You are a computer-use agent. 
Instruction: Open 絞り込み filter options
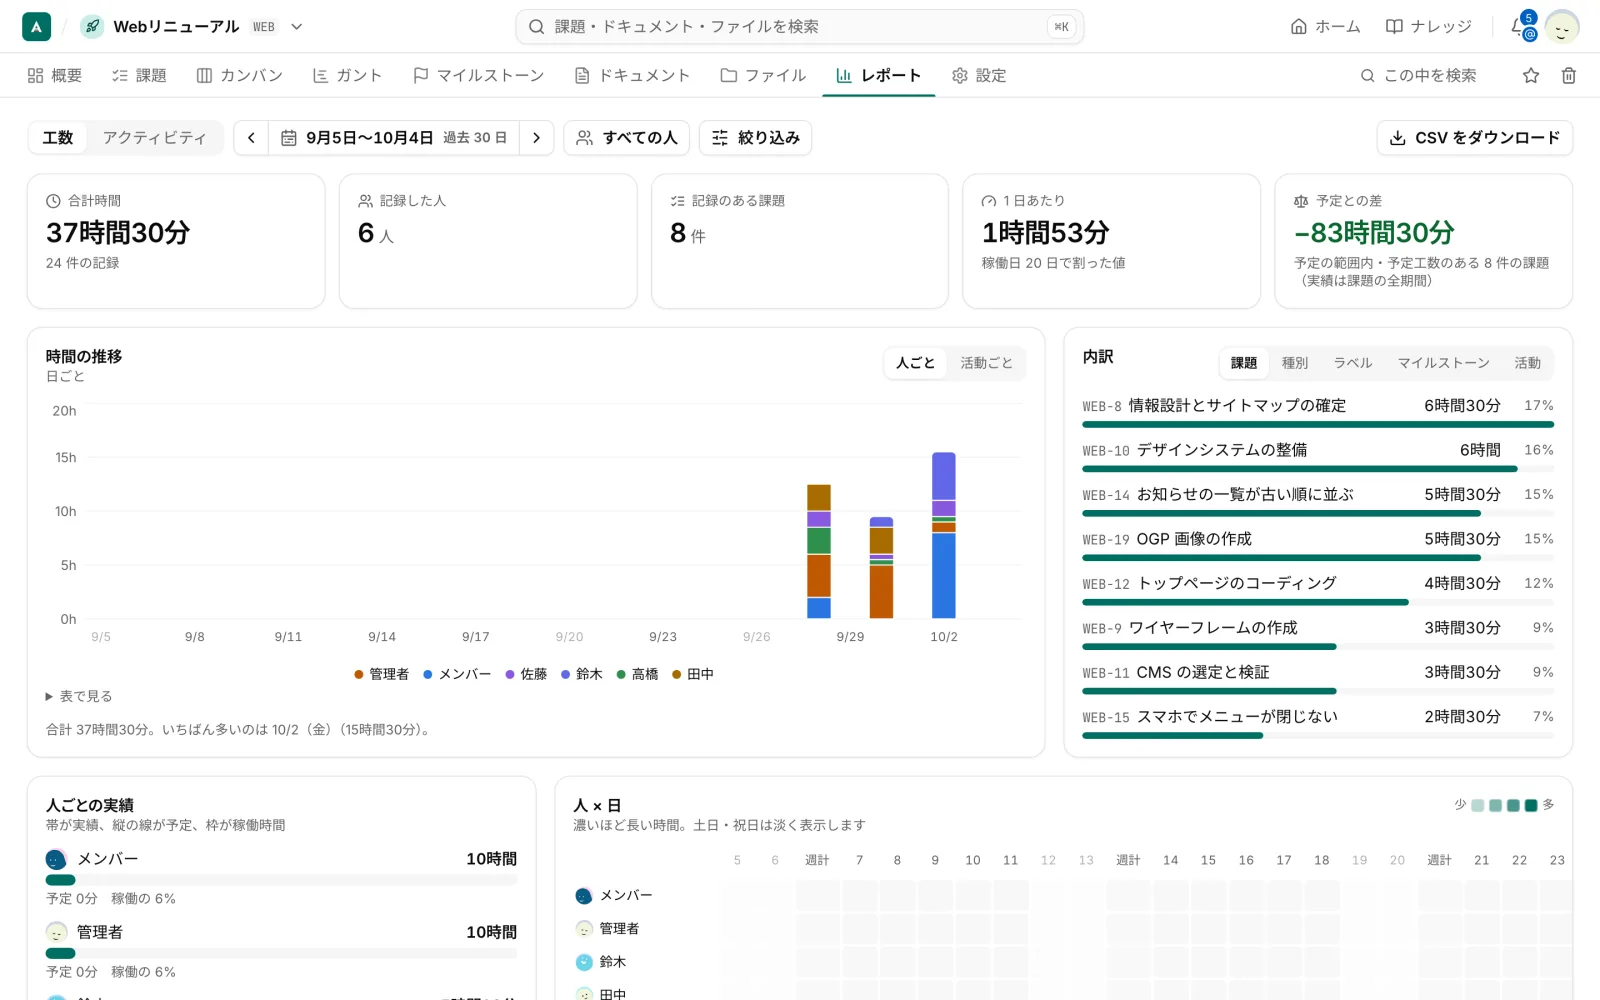click(x=755, y=138)
